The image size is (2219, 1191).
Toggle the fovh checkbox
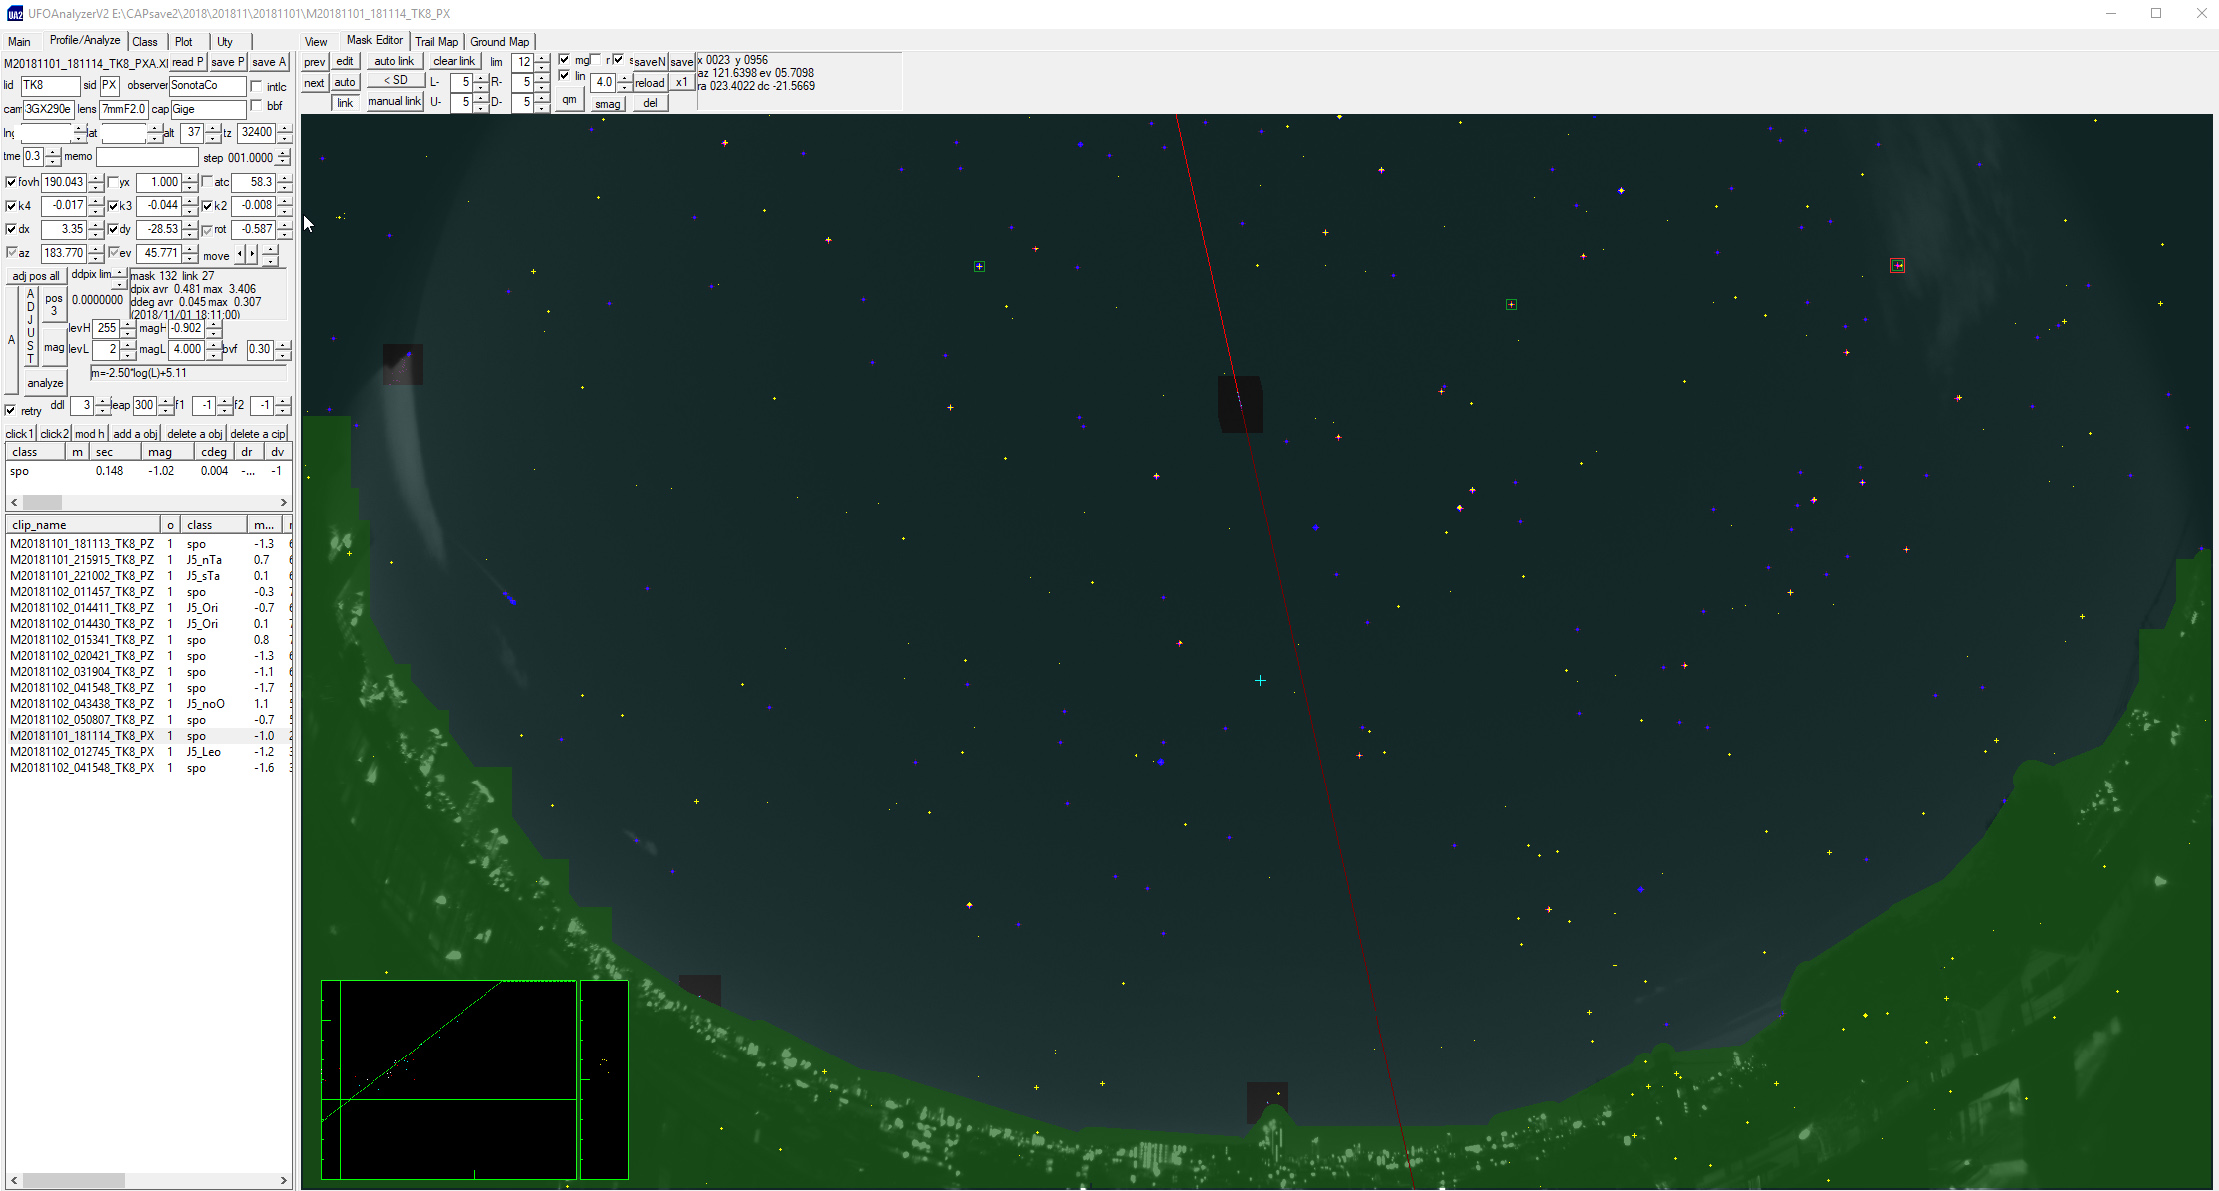pos(11,182)
